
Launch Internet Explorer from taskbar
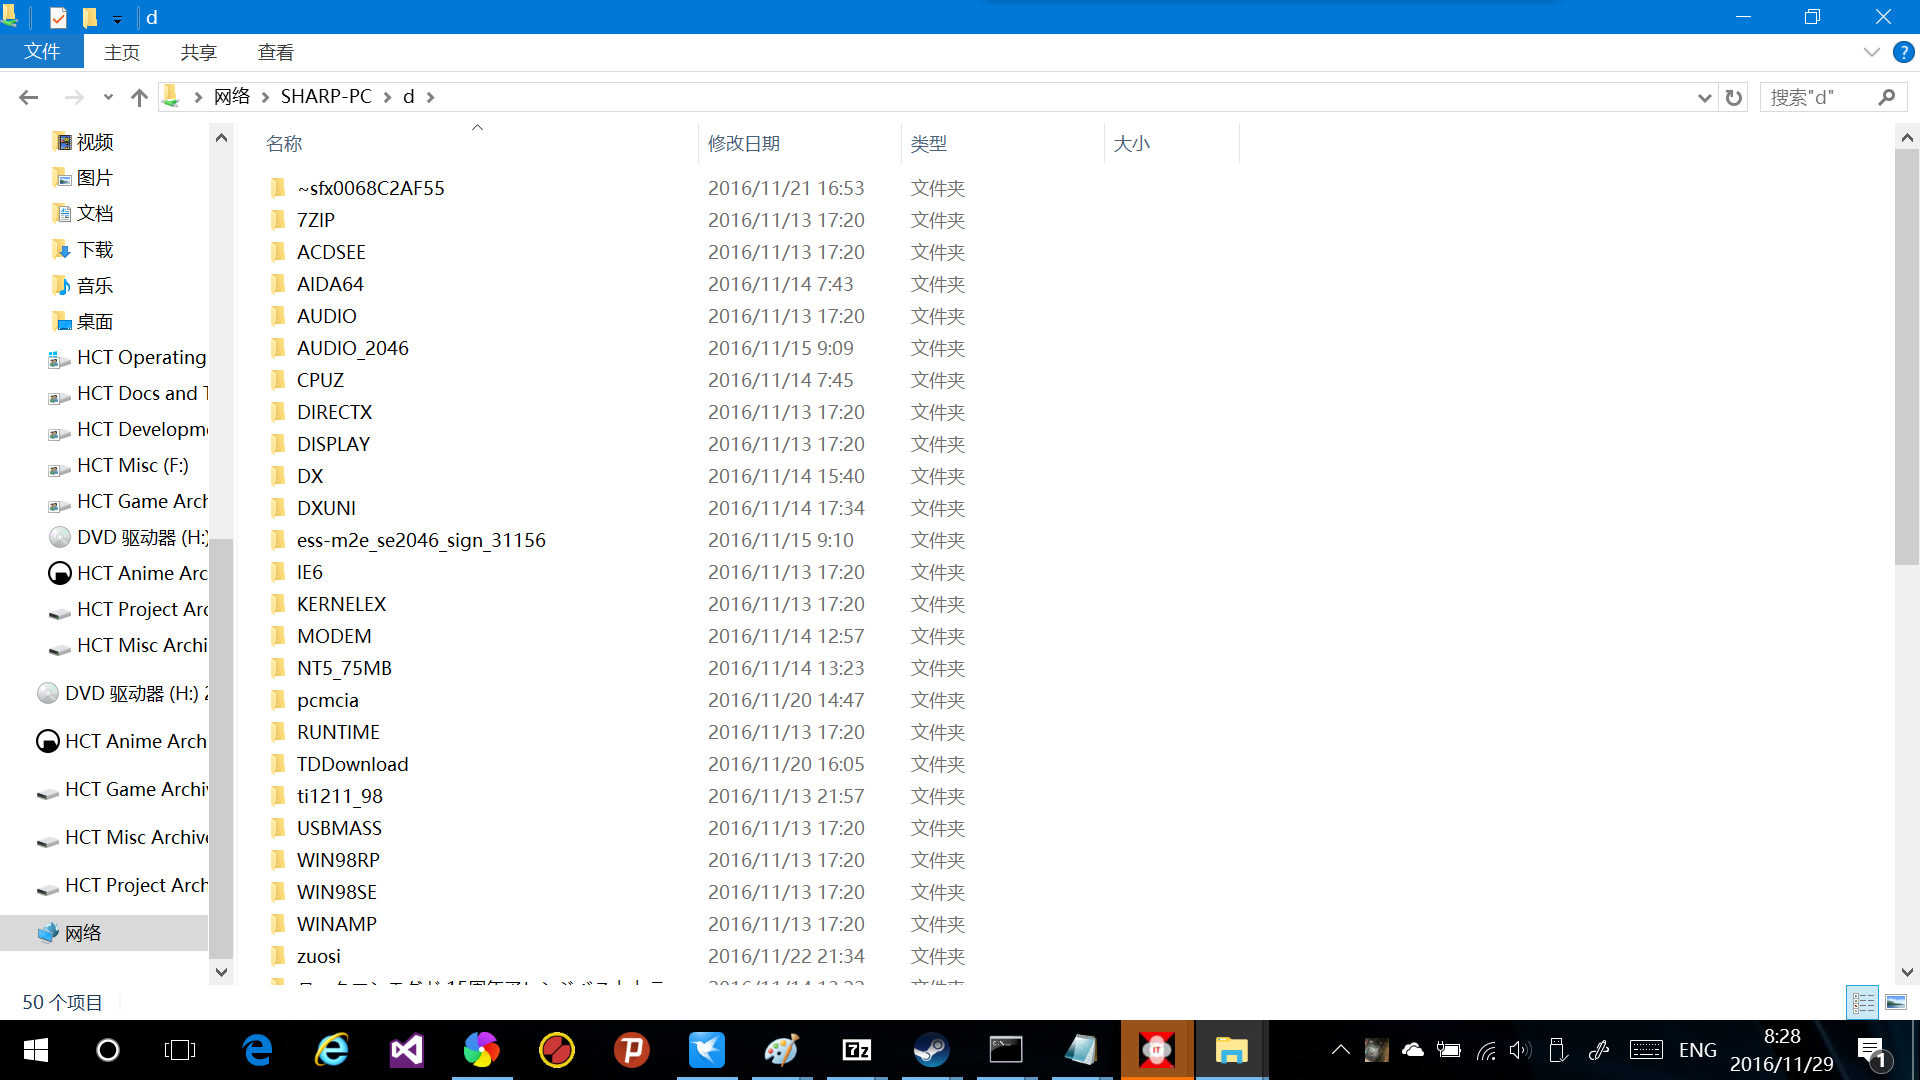click(332, 1050)
